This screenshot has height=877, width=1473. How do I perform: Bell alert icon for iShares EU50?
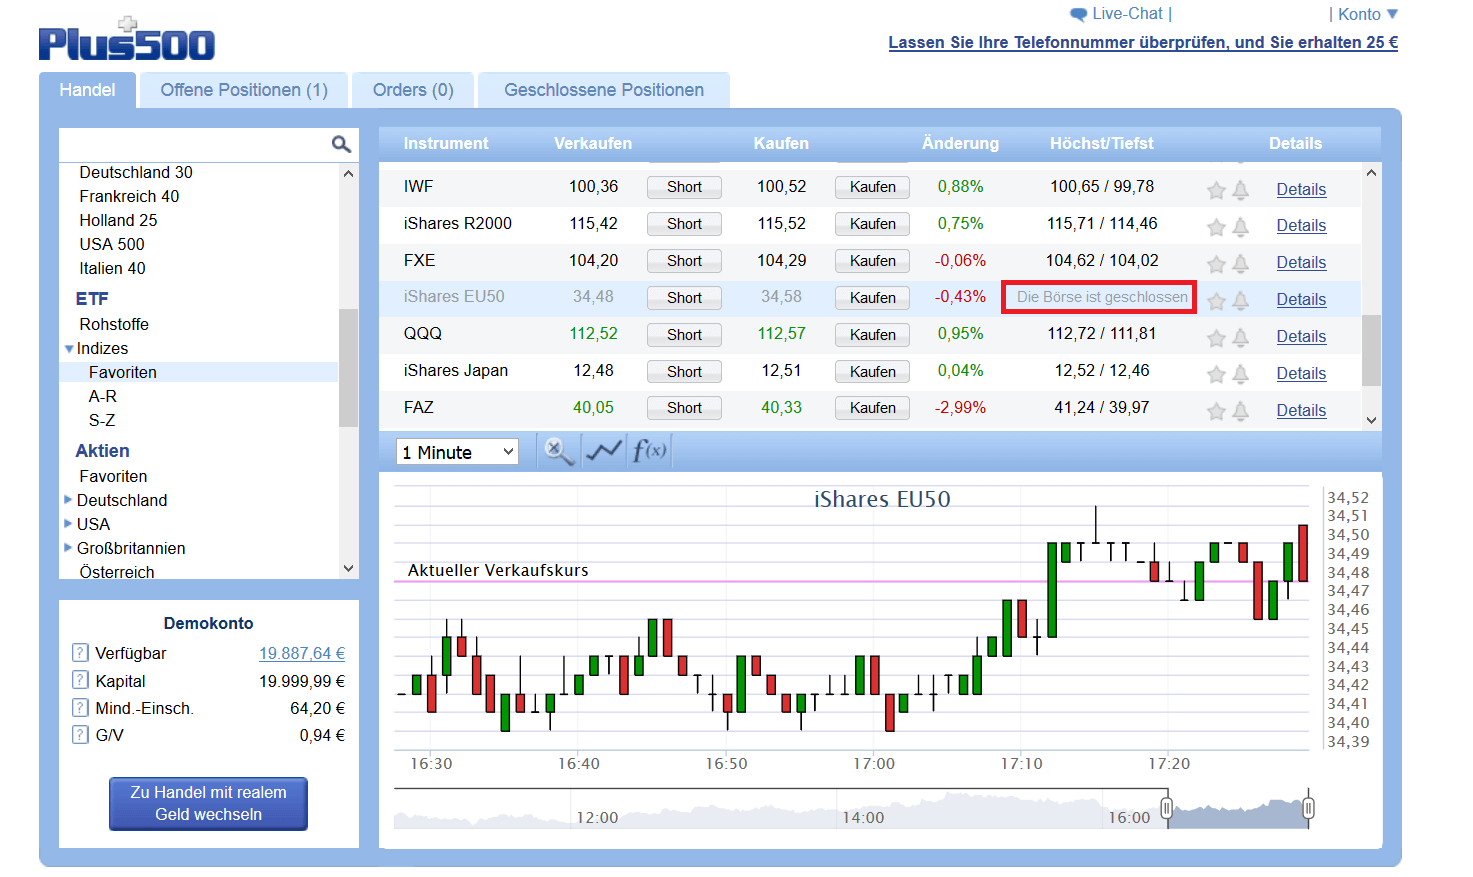[1240, 301]
